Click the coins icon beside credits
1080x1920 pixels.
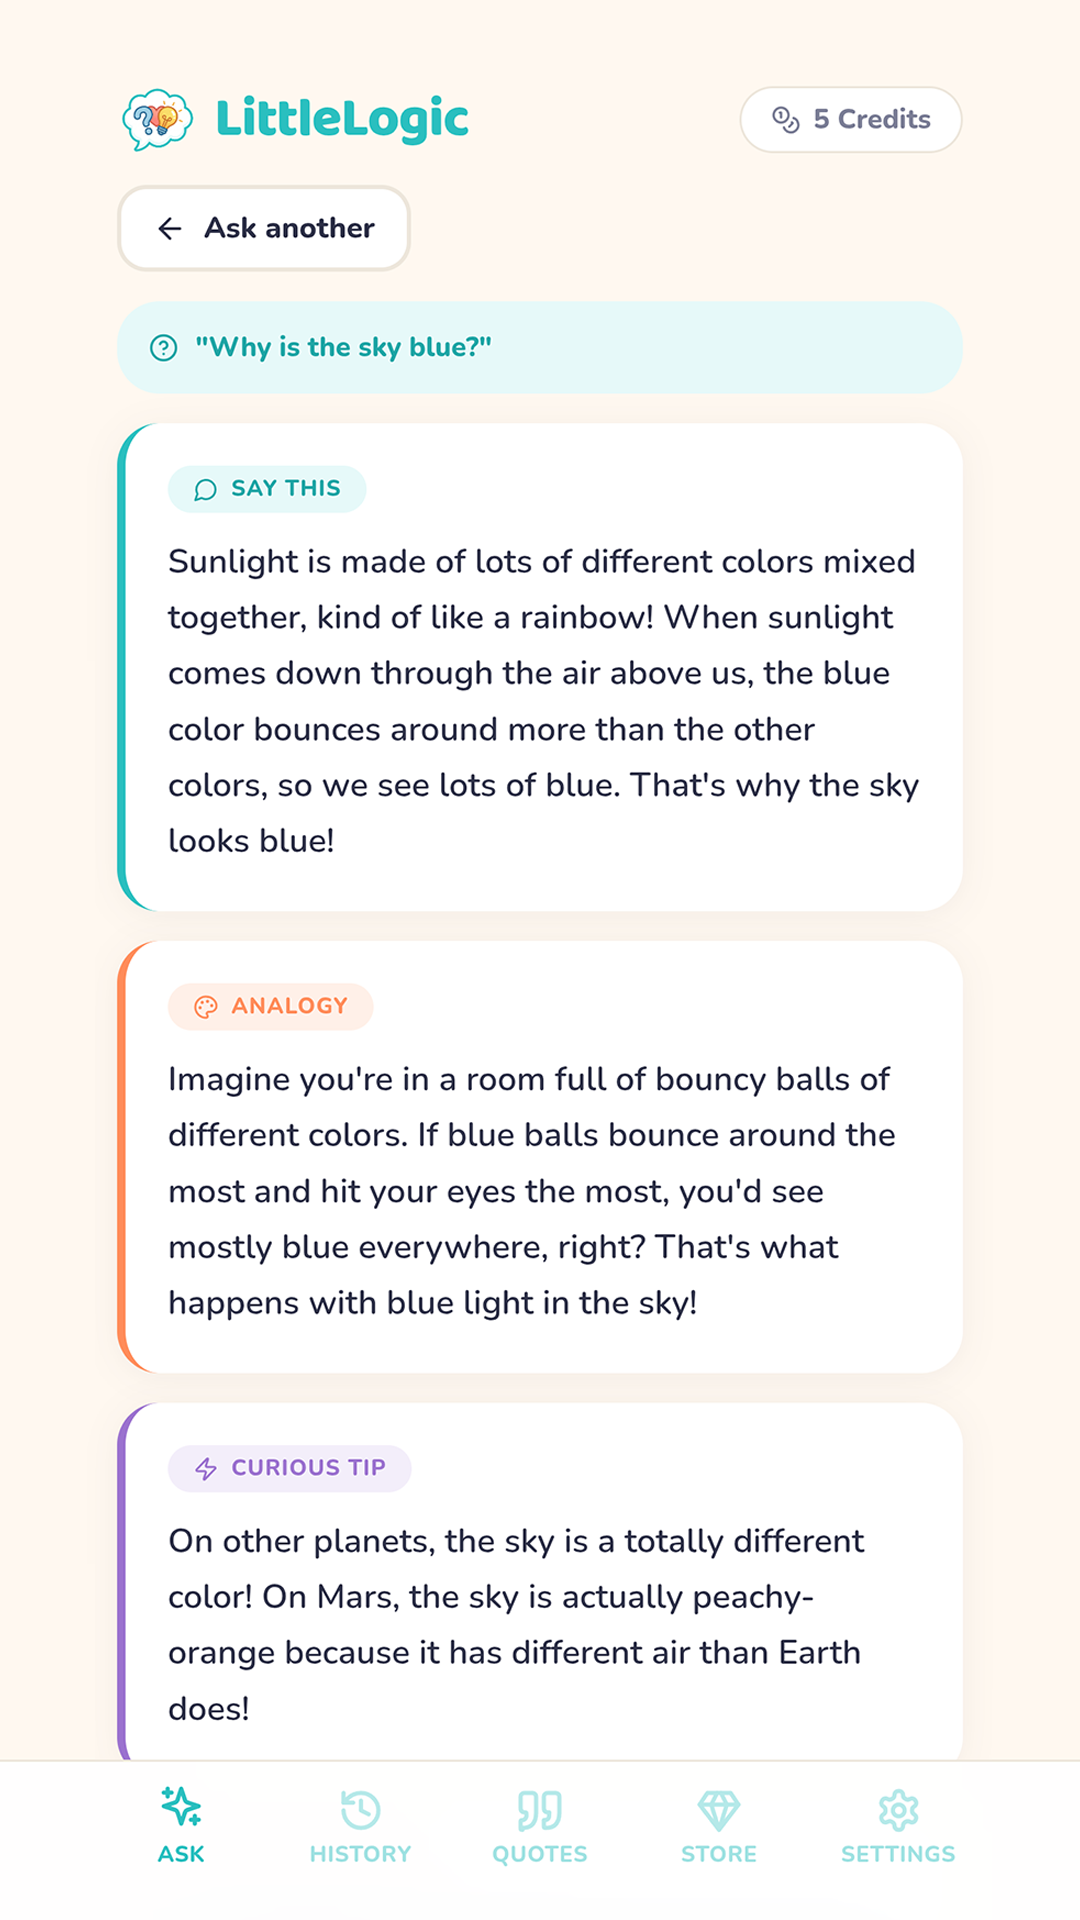pos(786,120)
